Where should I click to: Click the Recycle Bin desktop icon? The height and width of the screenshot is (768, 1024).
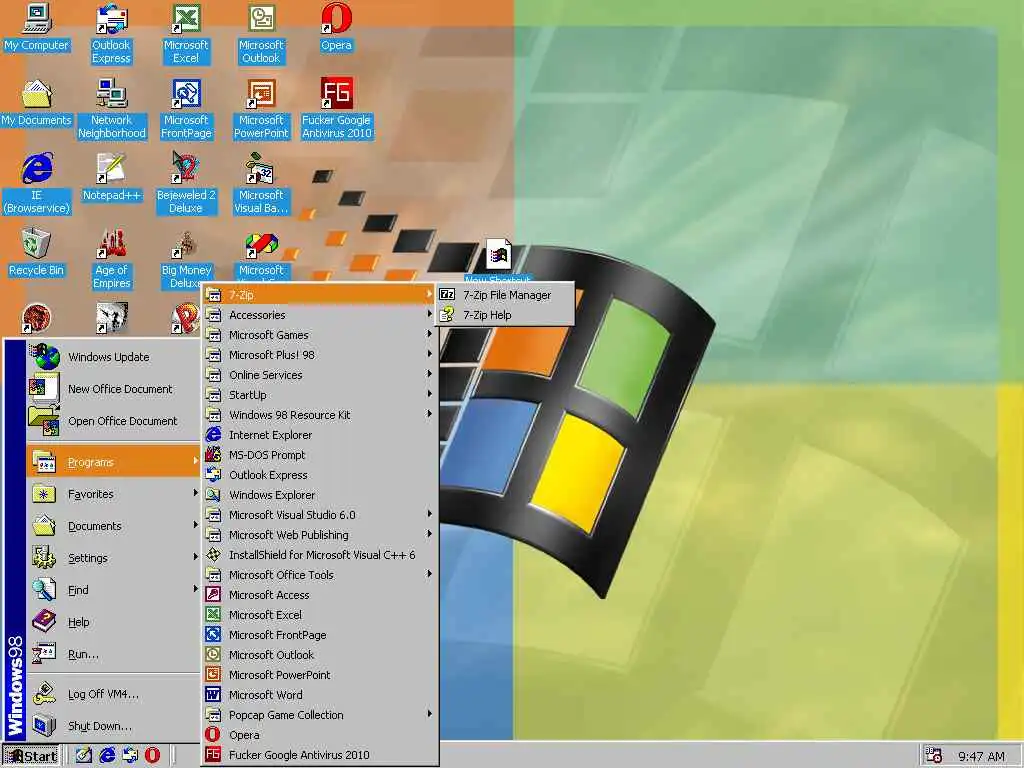click(36, 253)
